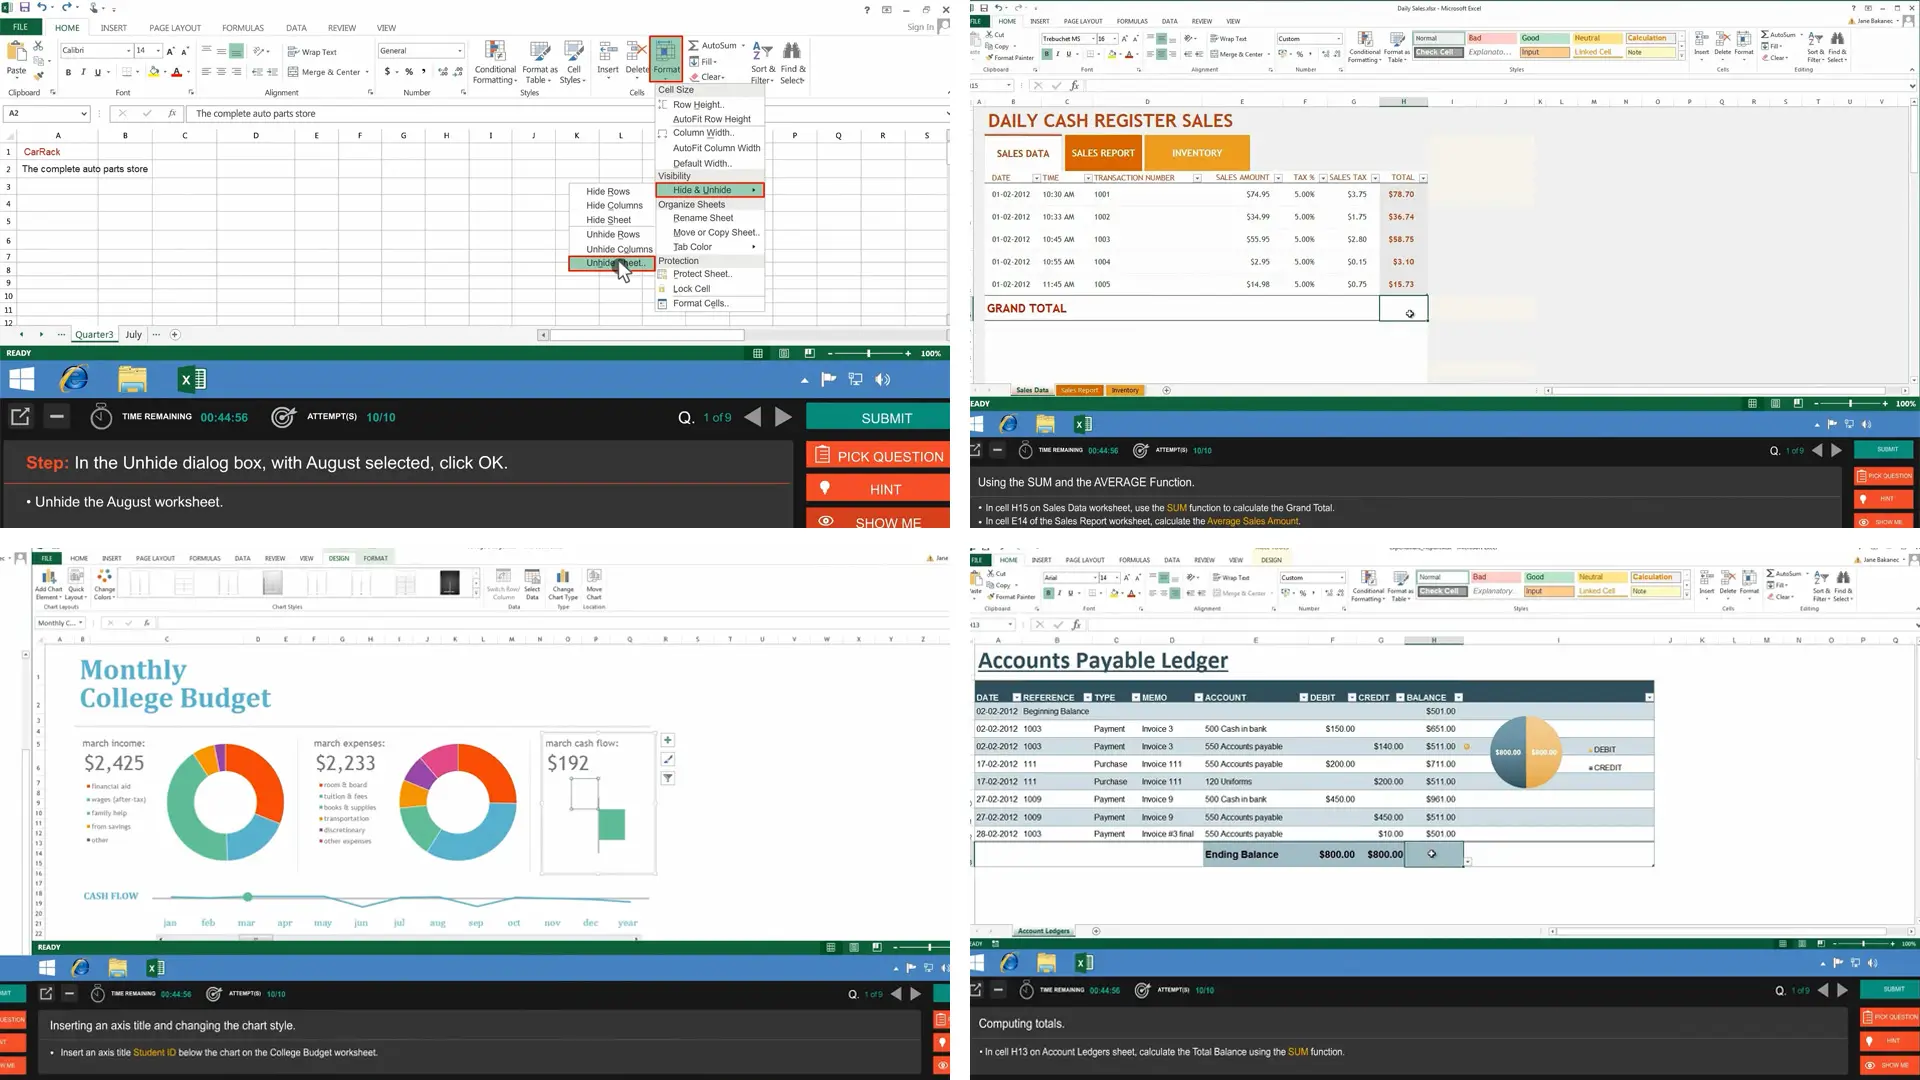
Task: Adjust the zoom slider in the CarRack status bar
Action: pos(869,353)
